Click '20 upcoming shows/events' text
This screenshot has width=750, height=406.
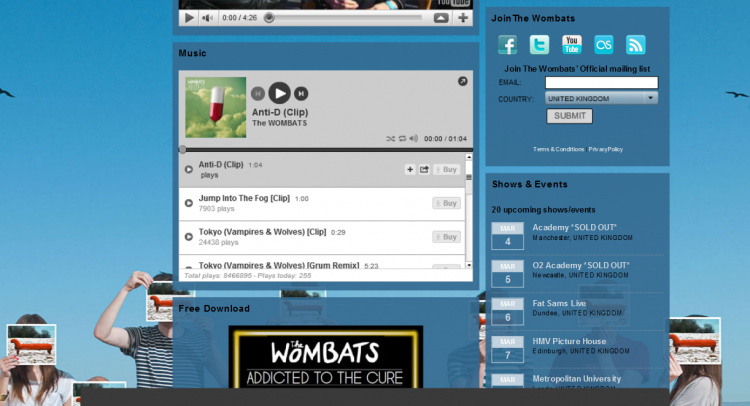pyautogui.click(x=543, y=210)
